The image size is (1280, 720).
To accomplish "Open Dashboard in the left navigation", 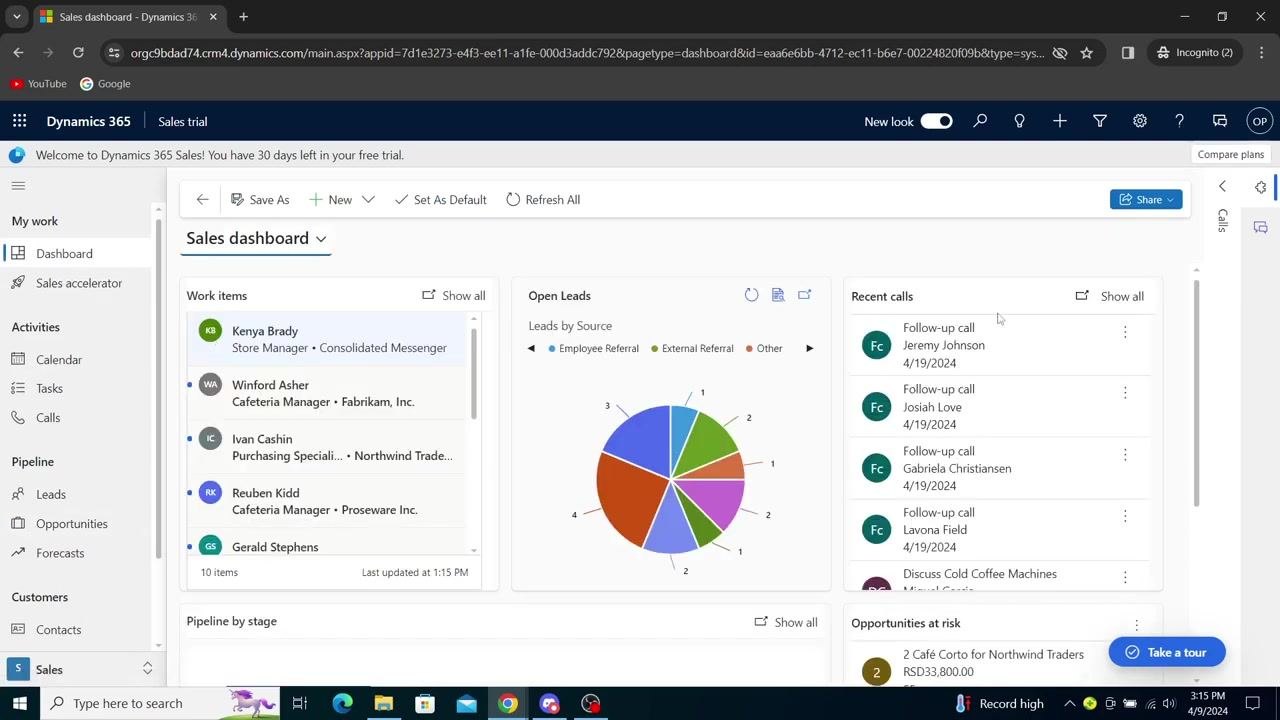I will pos(78,254).
